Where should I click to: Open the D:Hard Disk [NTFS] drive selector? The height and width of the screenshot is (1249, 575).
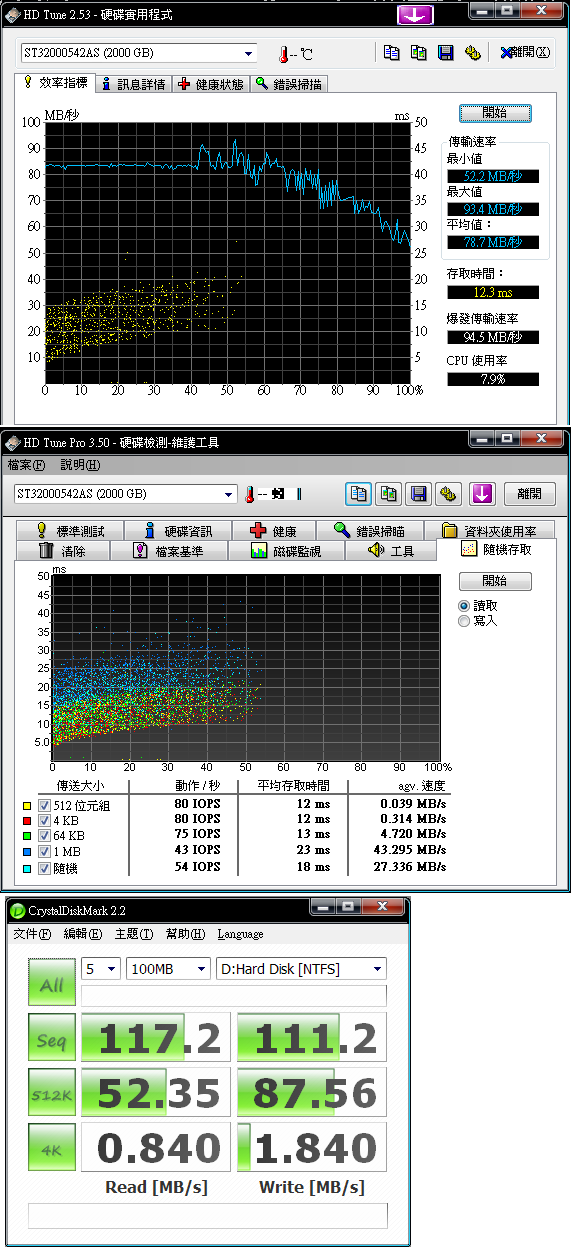click(x=300, y=968)
